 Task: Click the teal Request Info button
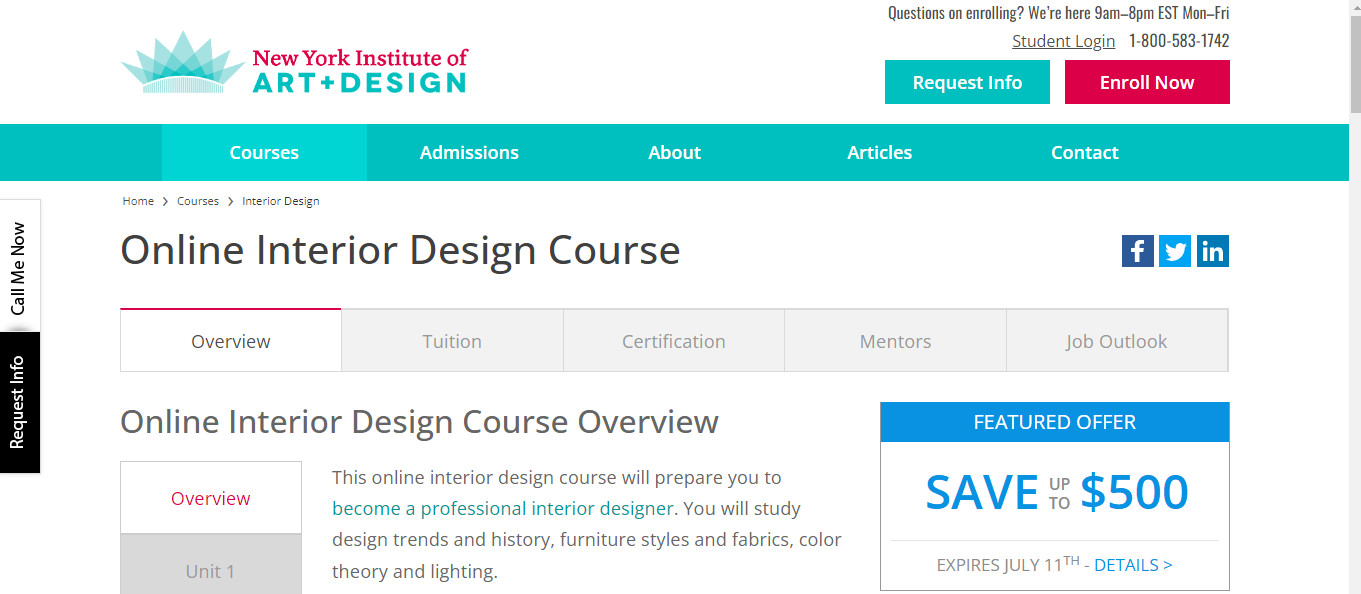[x=967, y=83]
